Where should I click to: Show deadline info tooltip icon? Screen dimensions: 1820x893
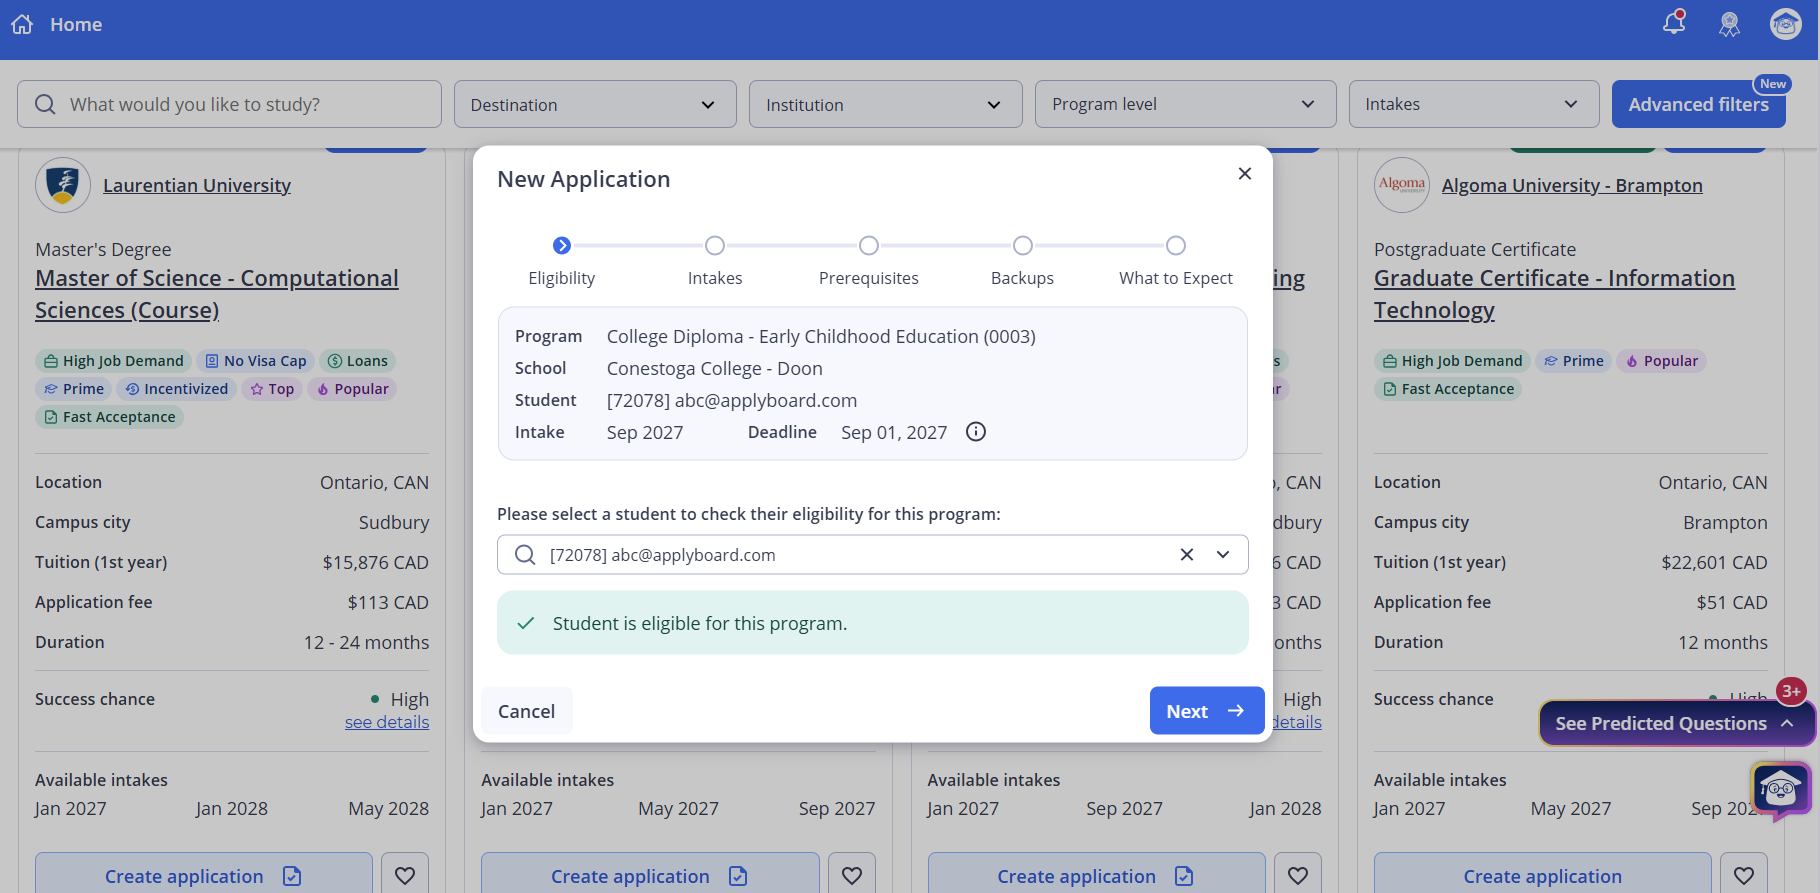tap(976, 432)
